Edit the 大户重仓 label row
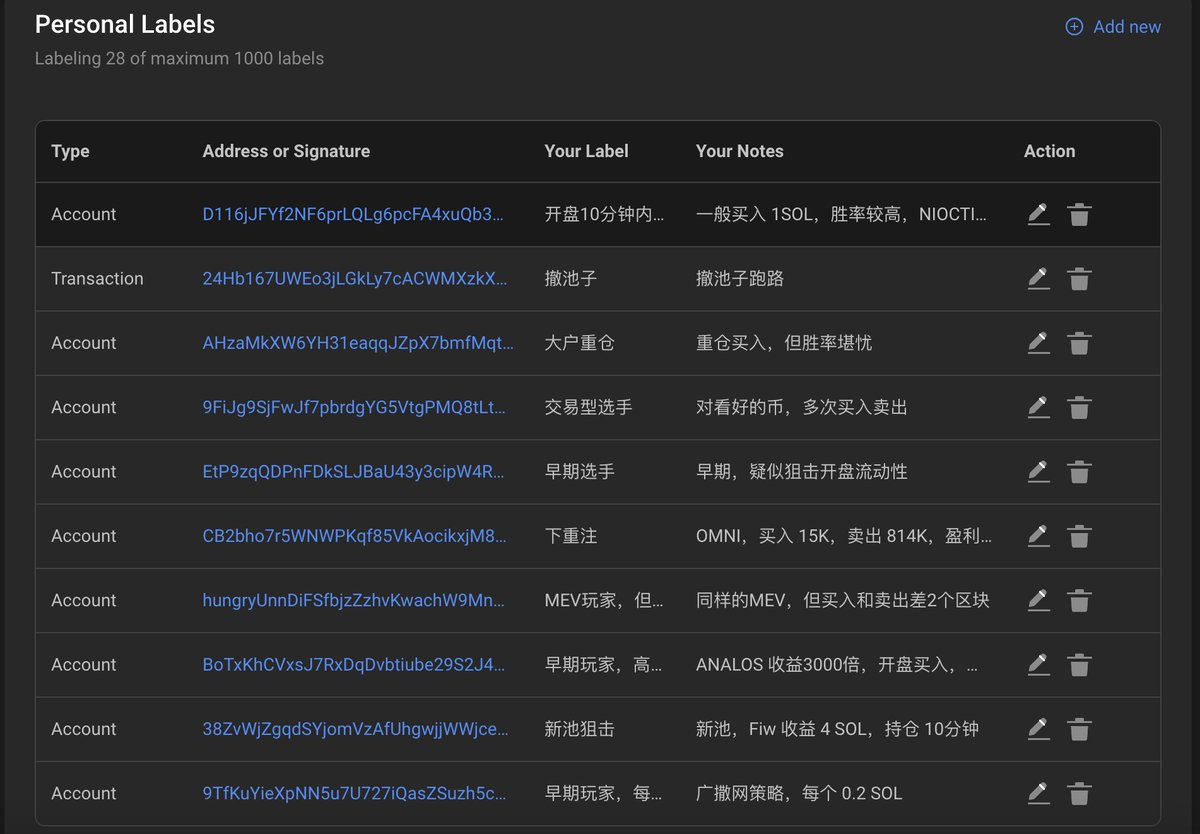 point(1038,343)
